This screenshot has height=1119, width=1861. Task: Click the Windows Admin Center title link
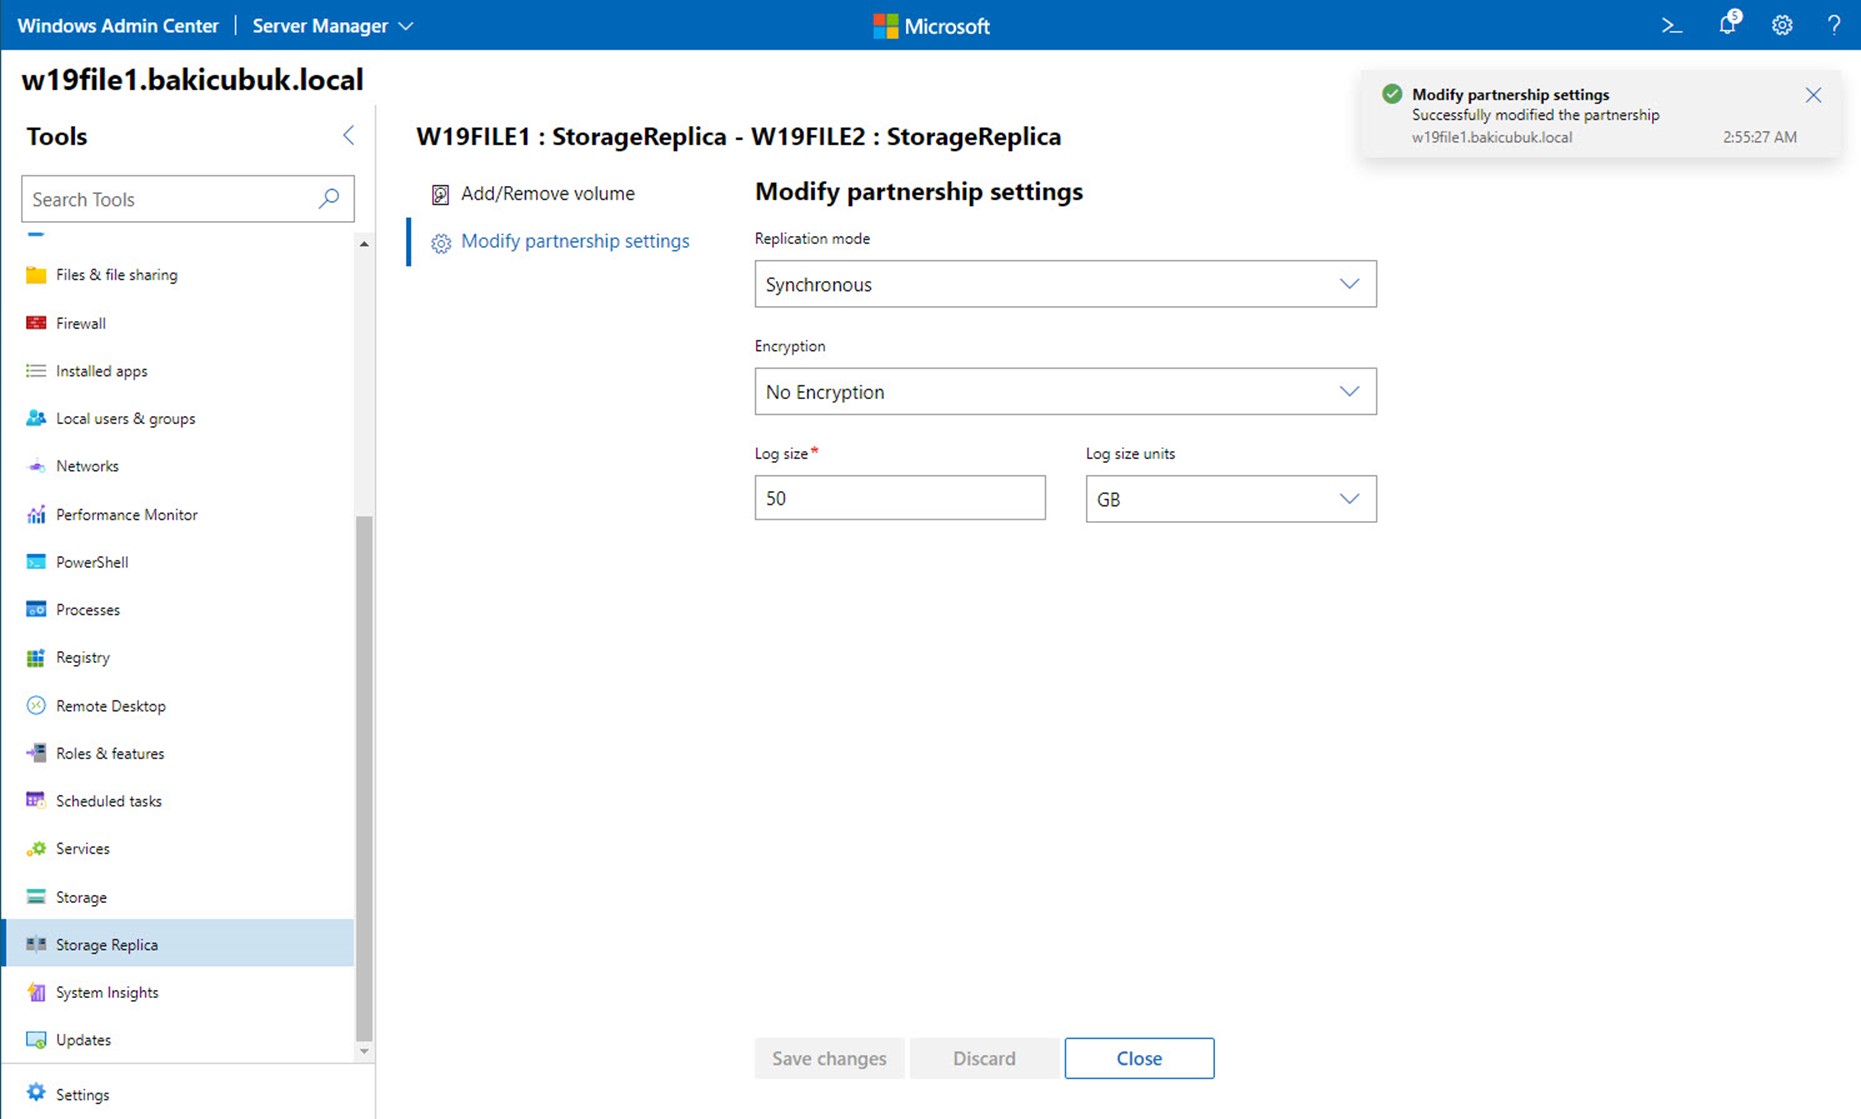(x=118, y=26)
